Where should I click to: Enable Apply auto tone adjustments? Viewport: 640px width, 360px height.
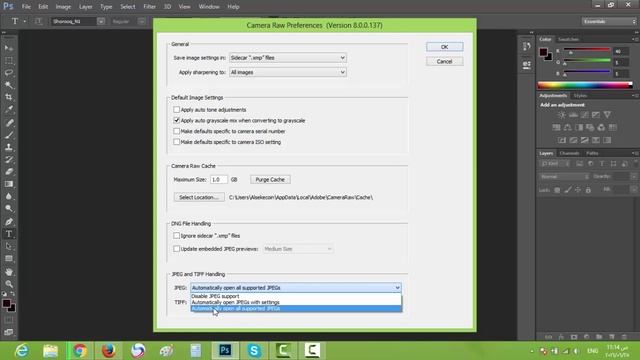tap(176, 109)
